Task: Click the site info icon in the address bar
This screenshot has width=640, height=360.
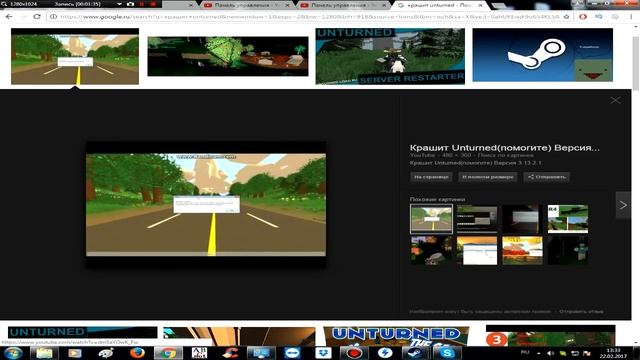Action: coord(53,17)
